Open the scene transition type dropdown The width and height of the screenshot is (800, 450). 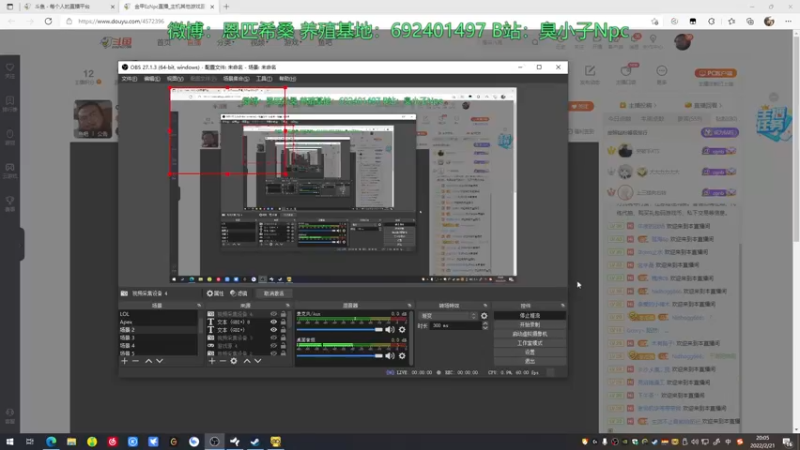(448, 316)
